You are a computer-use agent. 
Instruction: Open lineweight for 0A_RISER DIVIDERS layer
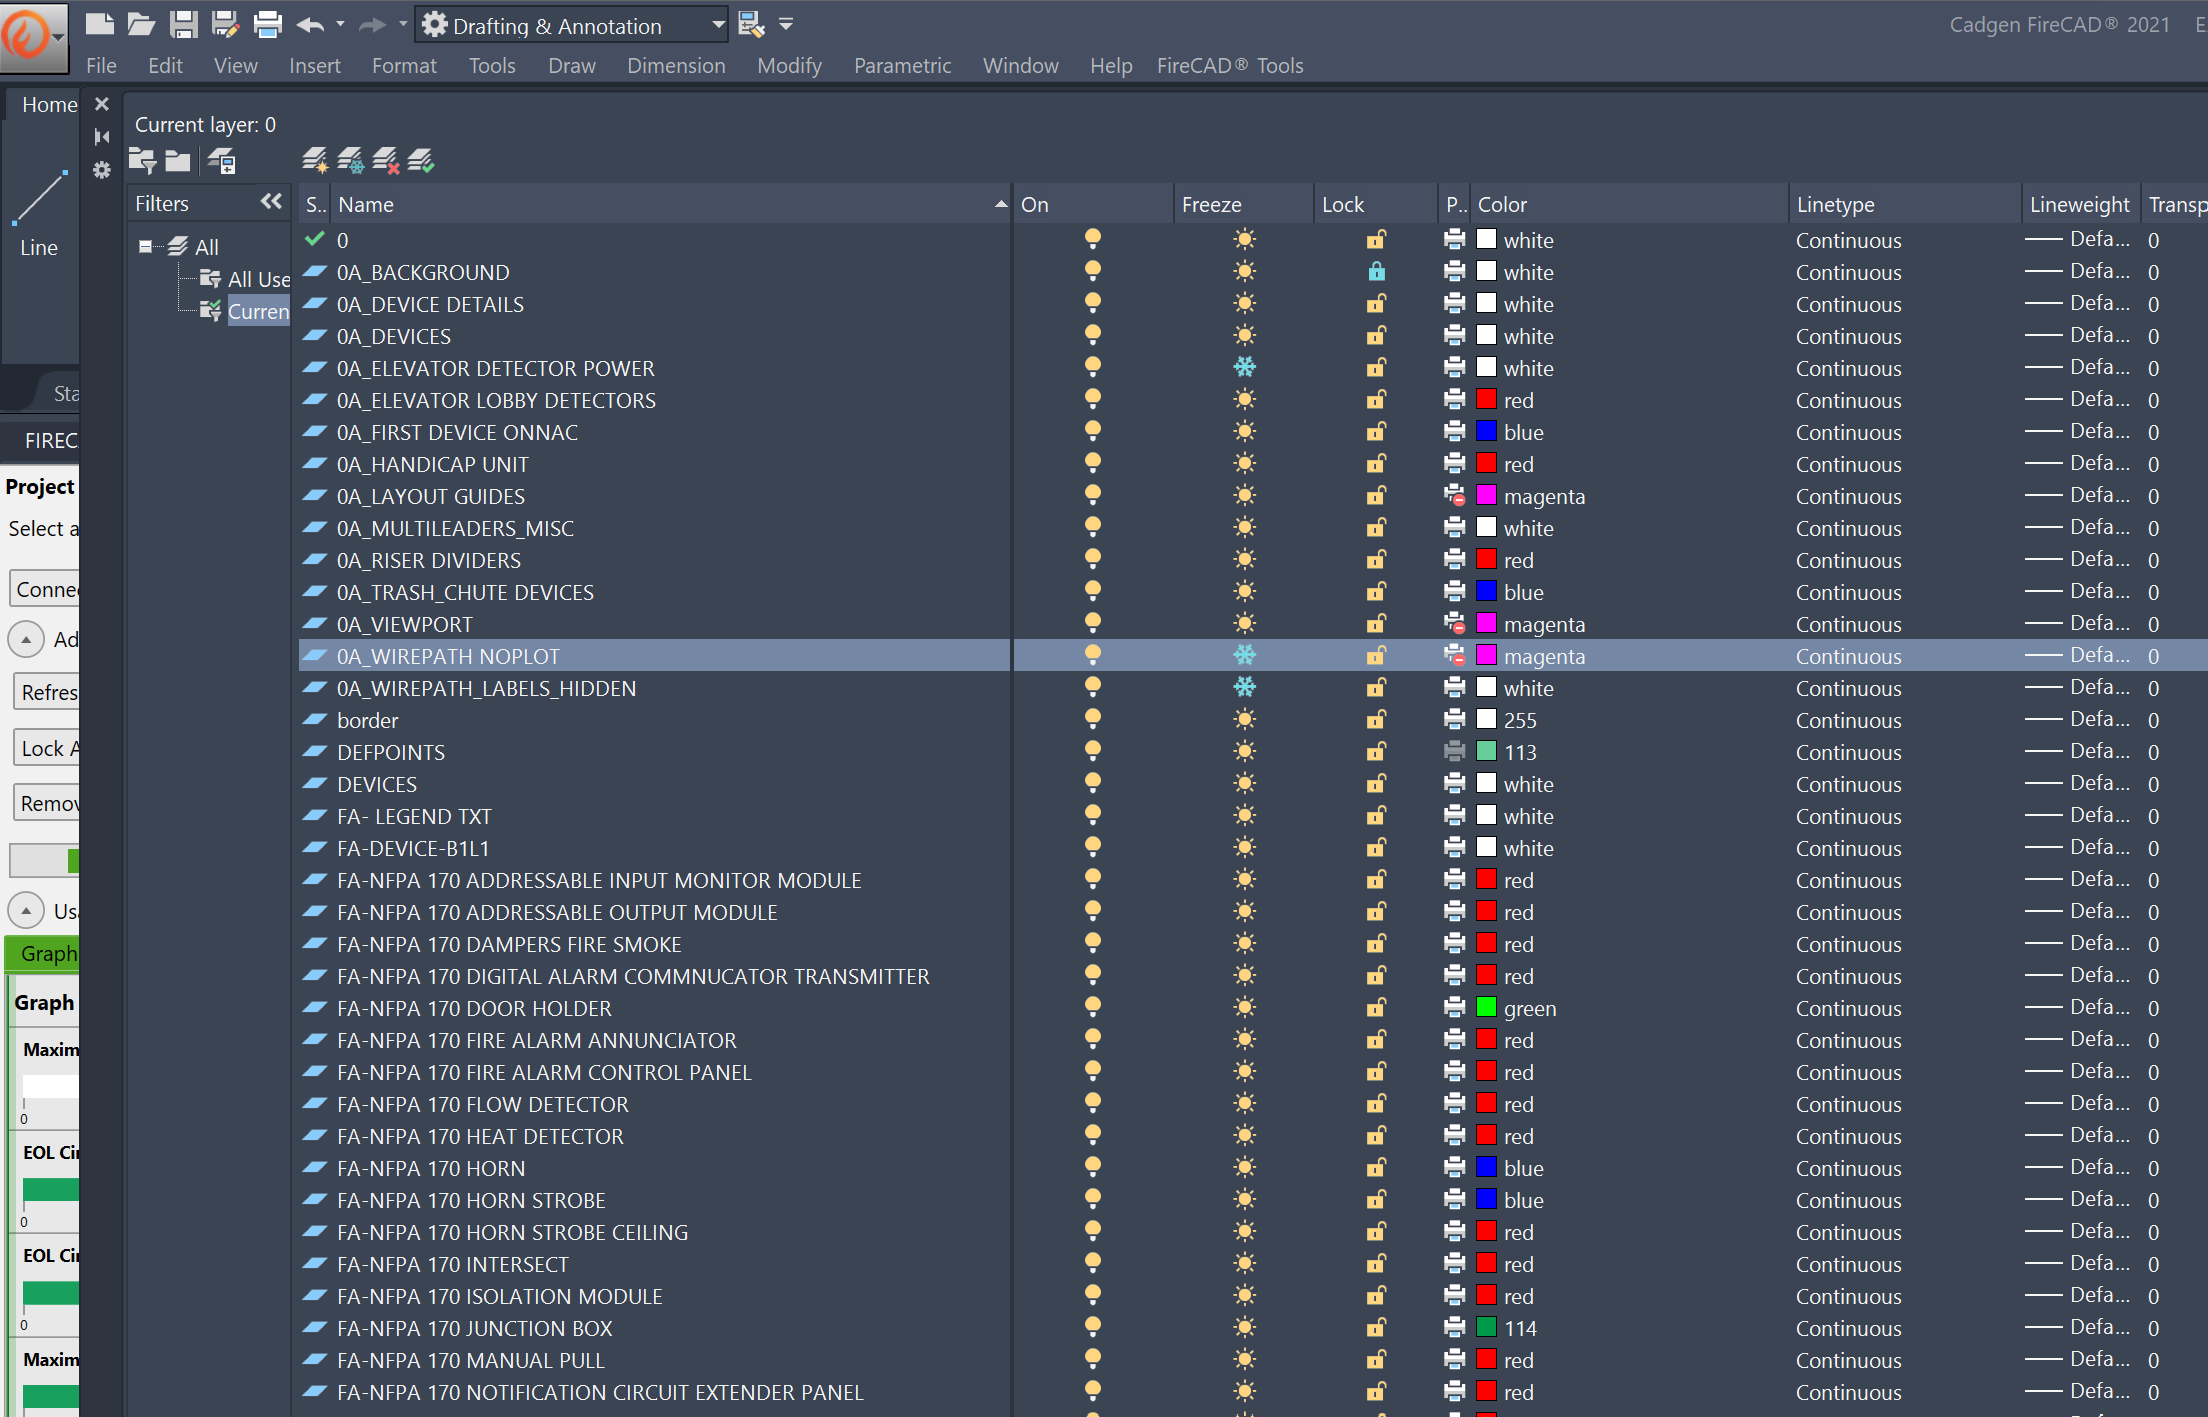pos(2076,559)
